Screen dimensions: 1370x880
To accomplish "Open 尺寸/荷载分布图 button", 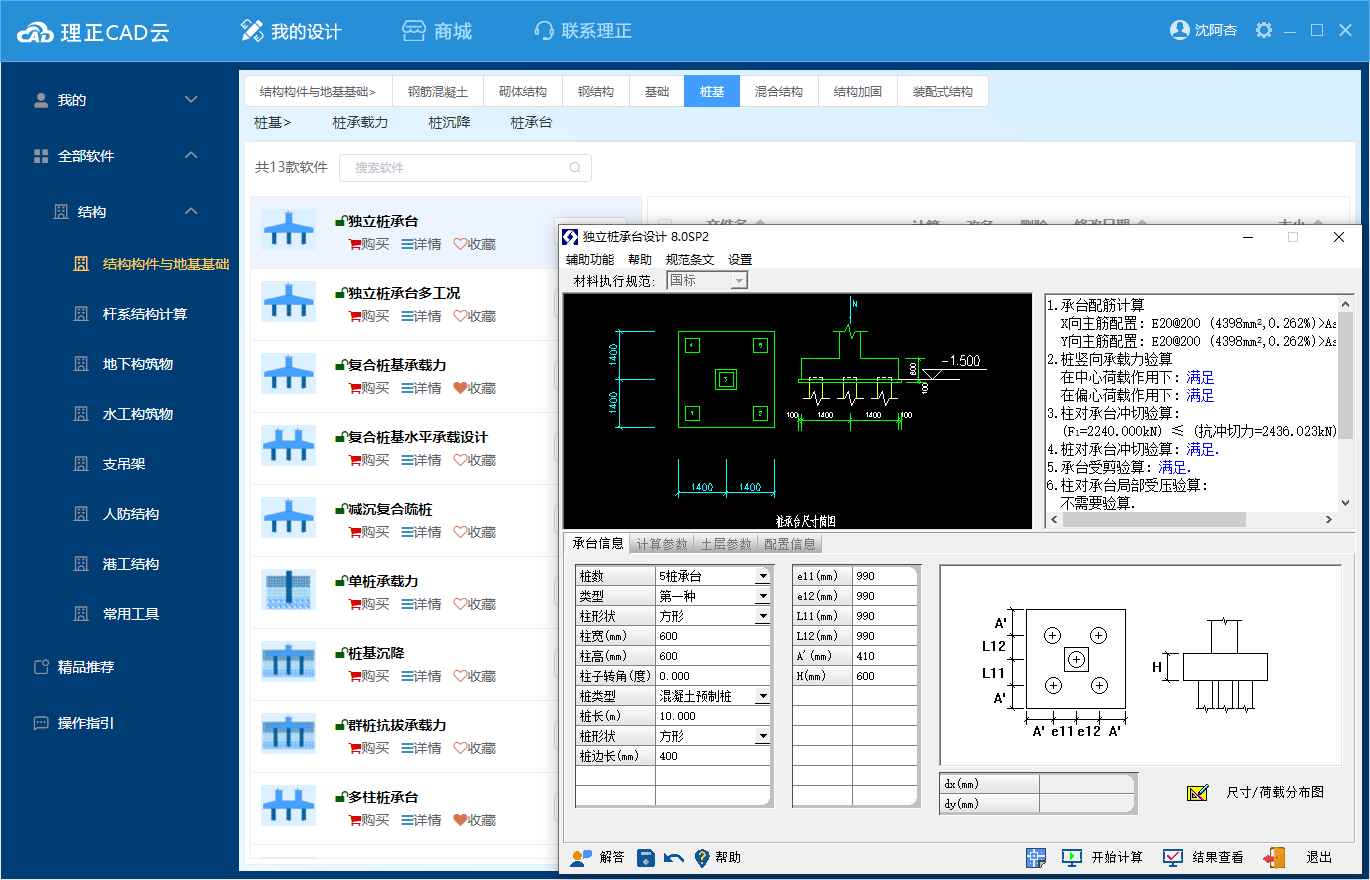I will click(x=1256, y=792).
